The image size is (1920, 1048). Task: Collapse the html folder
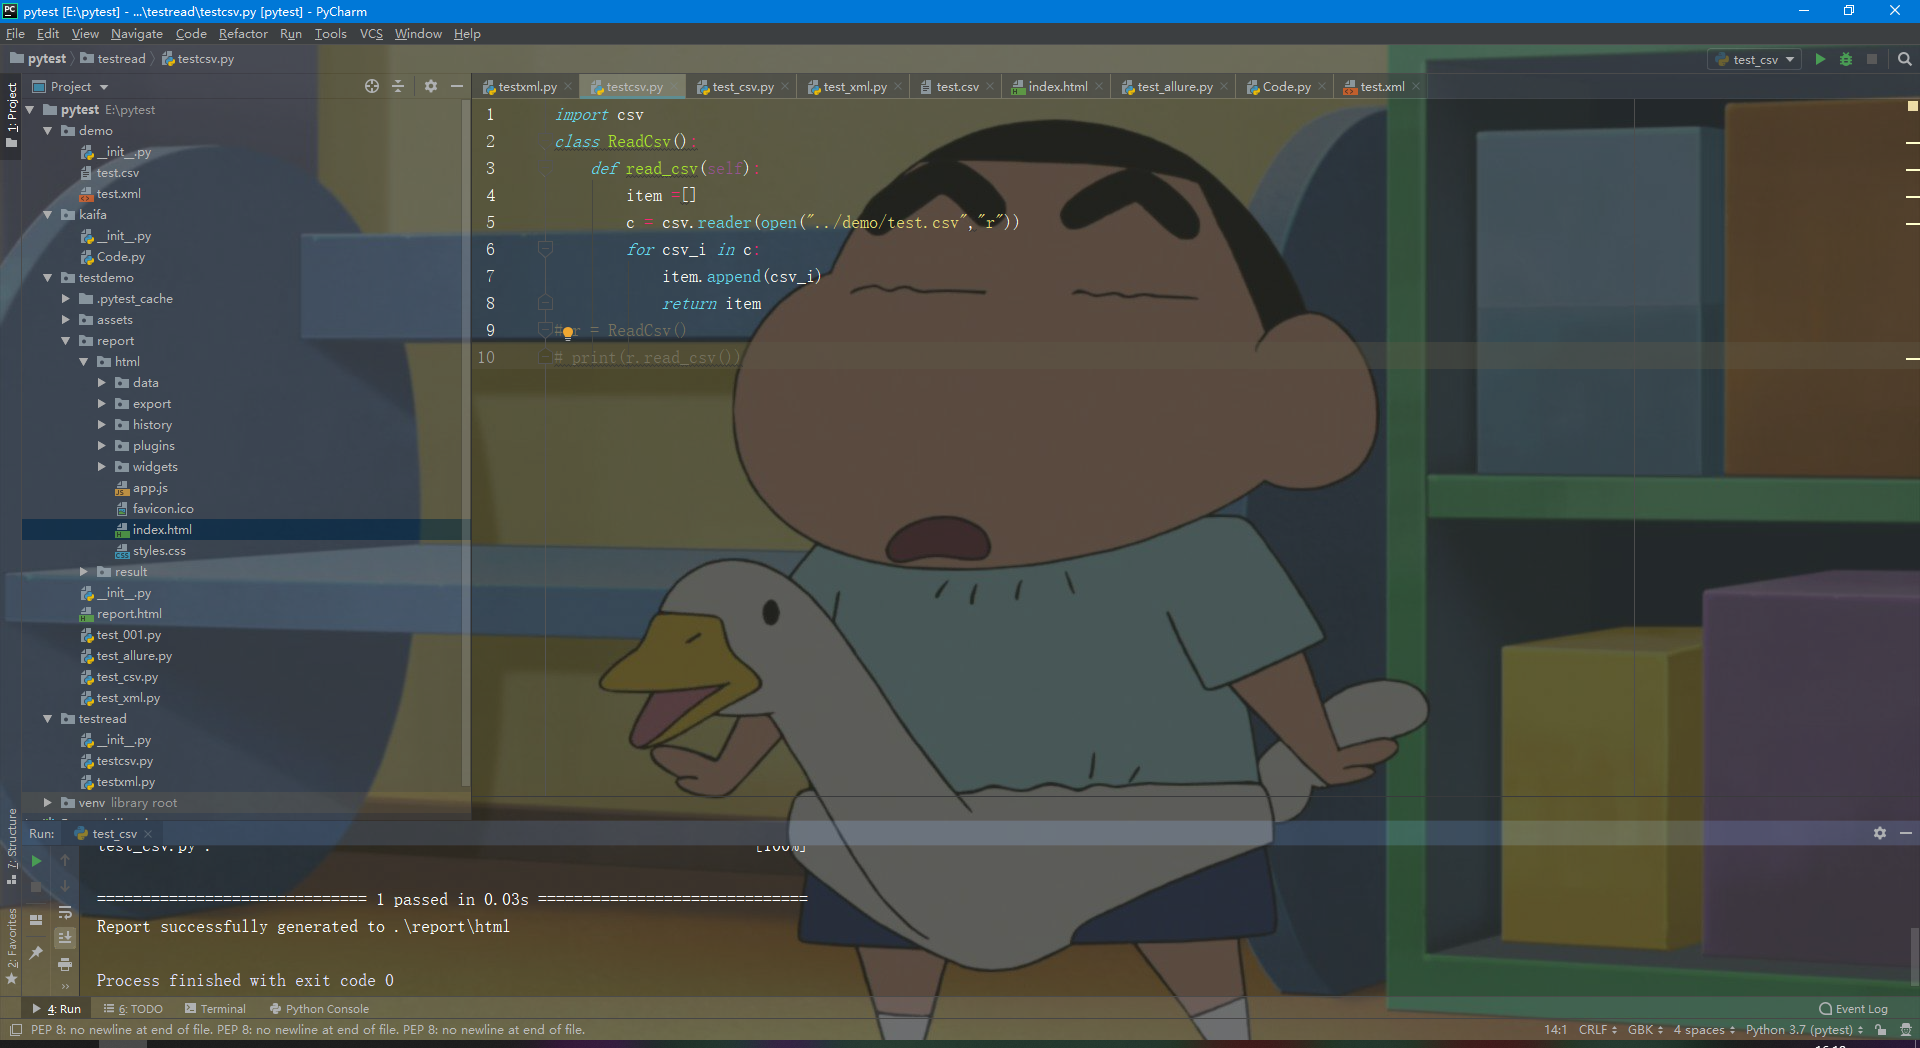pyautogui.click(x=83, y=362)
